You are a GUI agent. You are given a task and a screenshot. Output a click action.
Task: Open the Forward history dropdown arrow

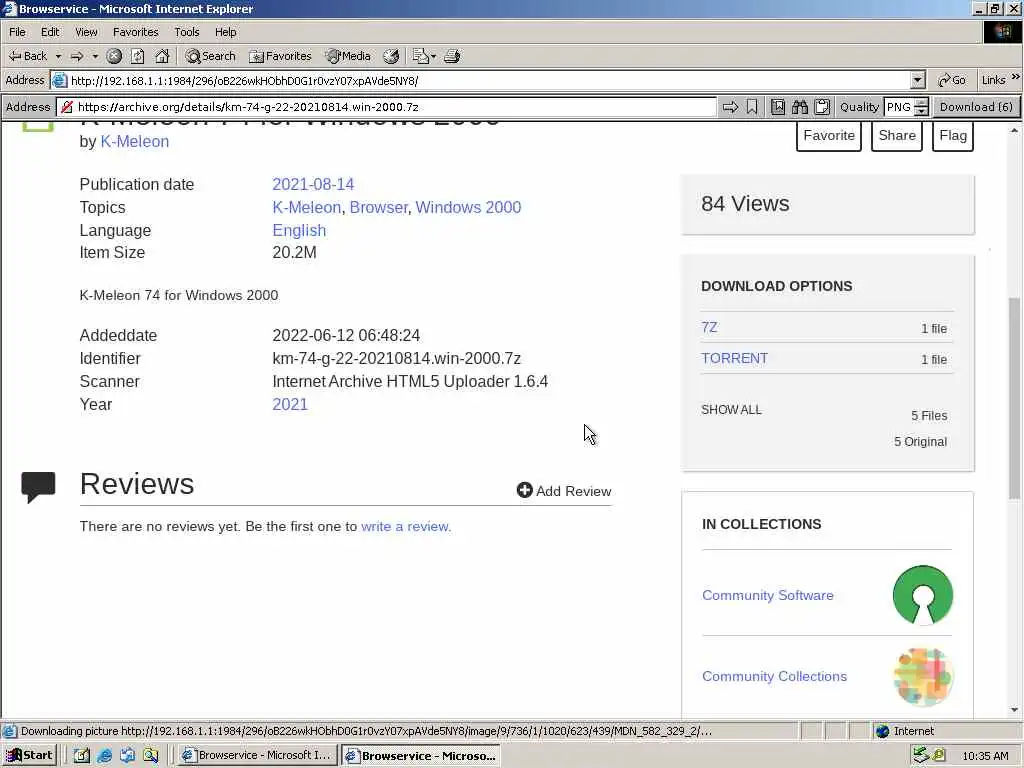[x=95, y=56]
